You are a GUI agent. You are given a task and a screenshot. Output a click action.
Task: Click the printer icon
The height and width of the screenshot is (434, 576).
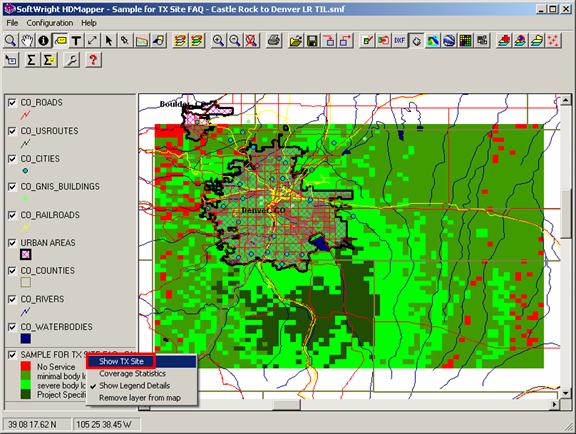tap(274, 40)
